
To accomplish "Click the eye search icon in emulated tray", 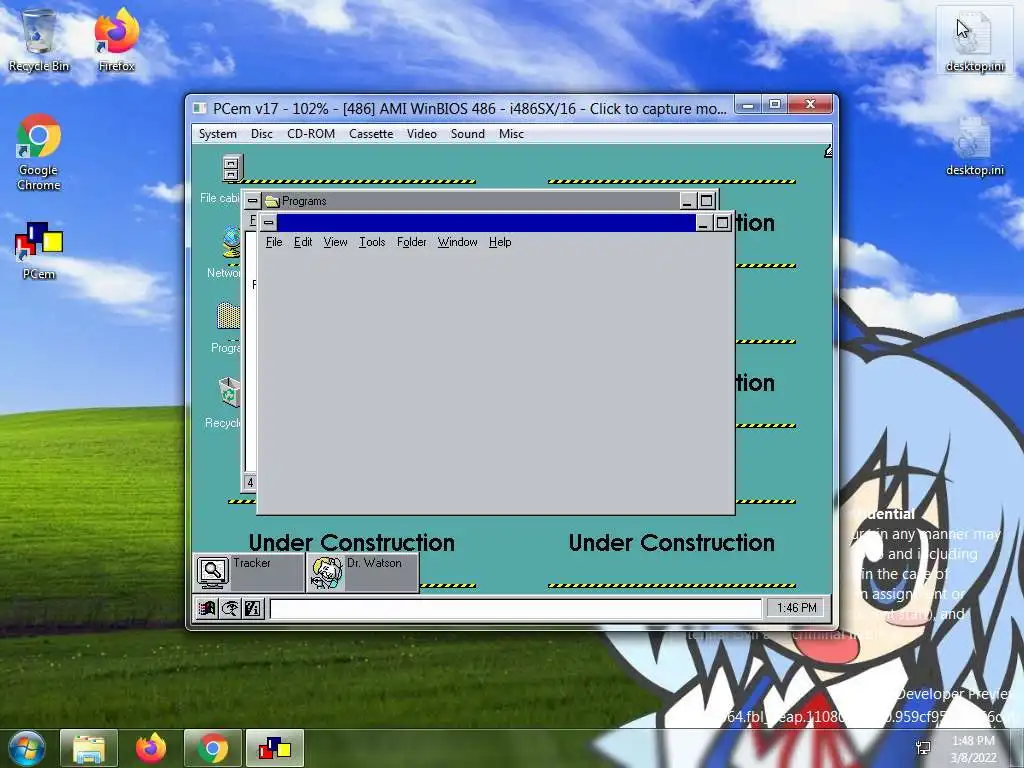I will point(229,609).
